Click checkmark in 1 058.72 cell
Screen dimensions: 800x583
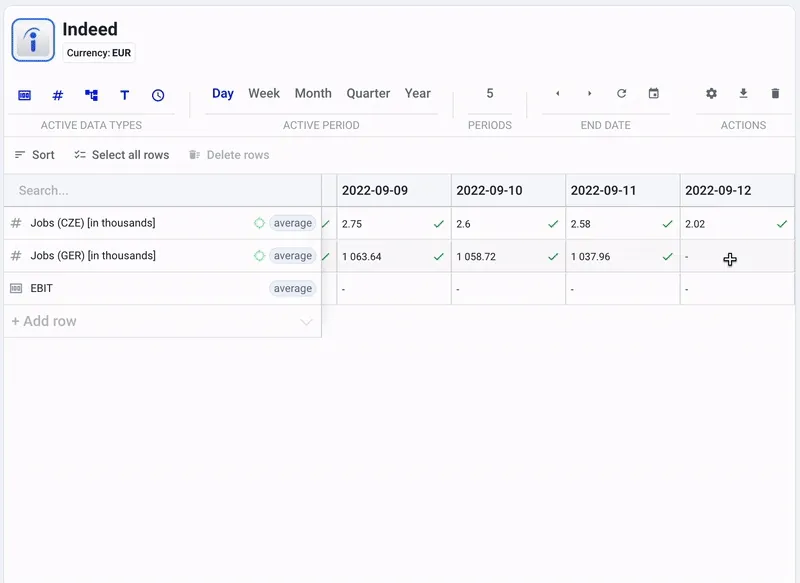pos(553,257)
